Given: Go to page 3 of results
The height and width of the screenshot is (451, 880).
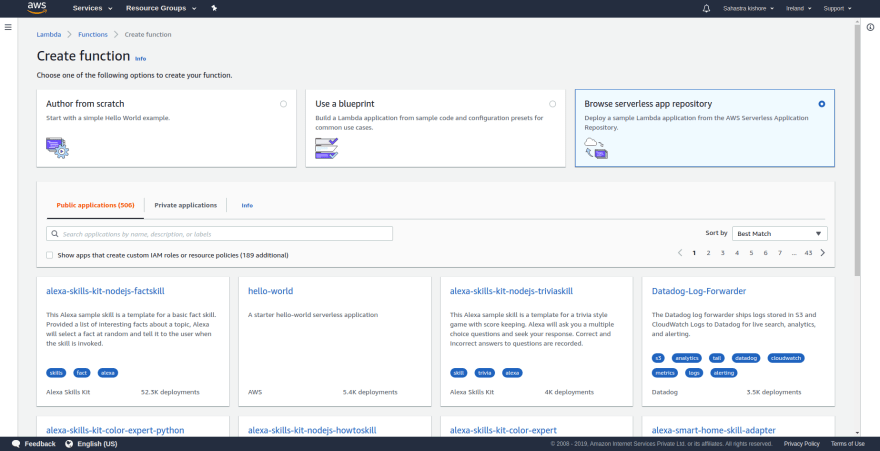Looking at the screenshot, I should coord(722,253).
